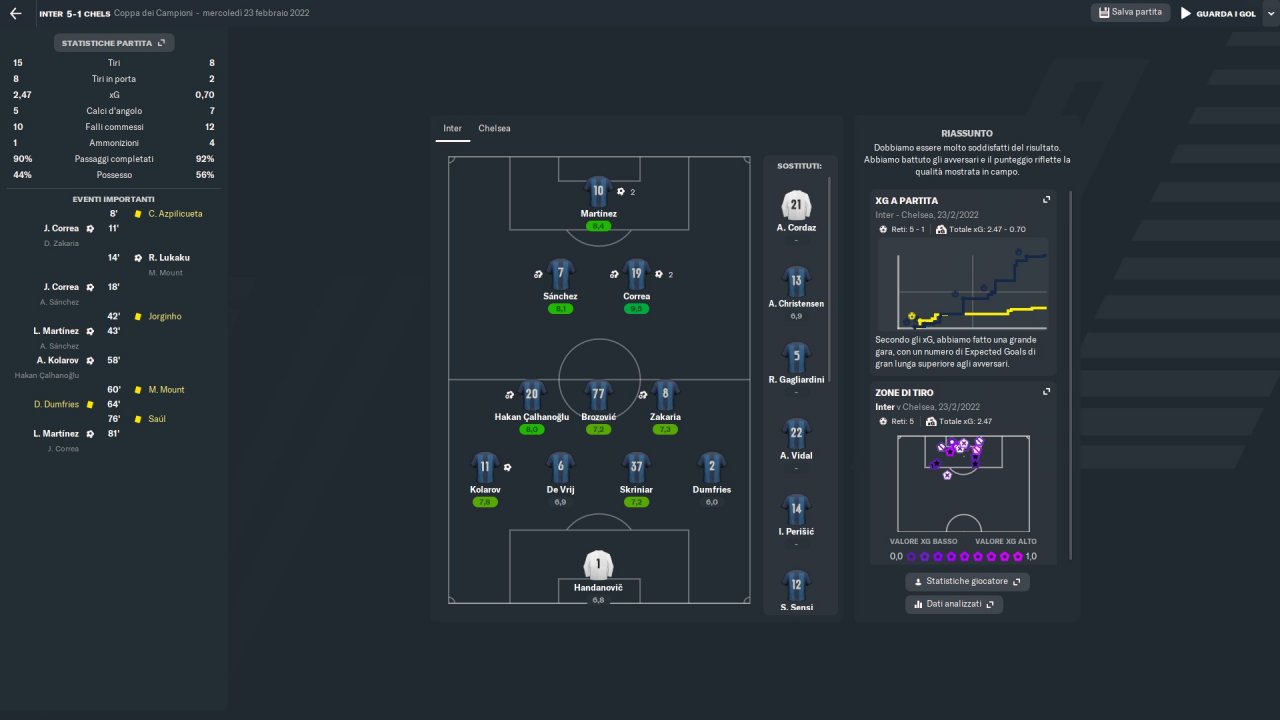Expand the XG A PARTITA panel
This screenshot has width=1280, height=720.
pyautogui.click(x=1047, y=200)
